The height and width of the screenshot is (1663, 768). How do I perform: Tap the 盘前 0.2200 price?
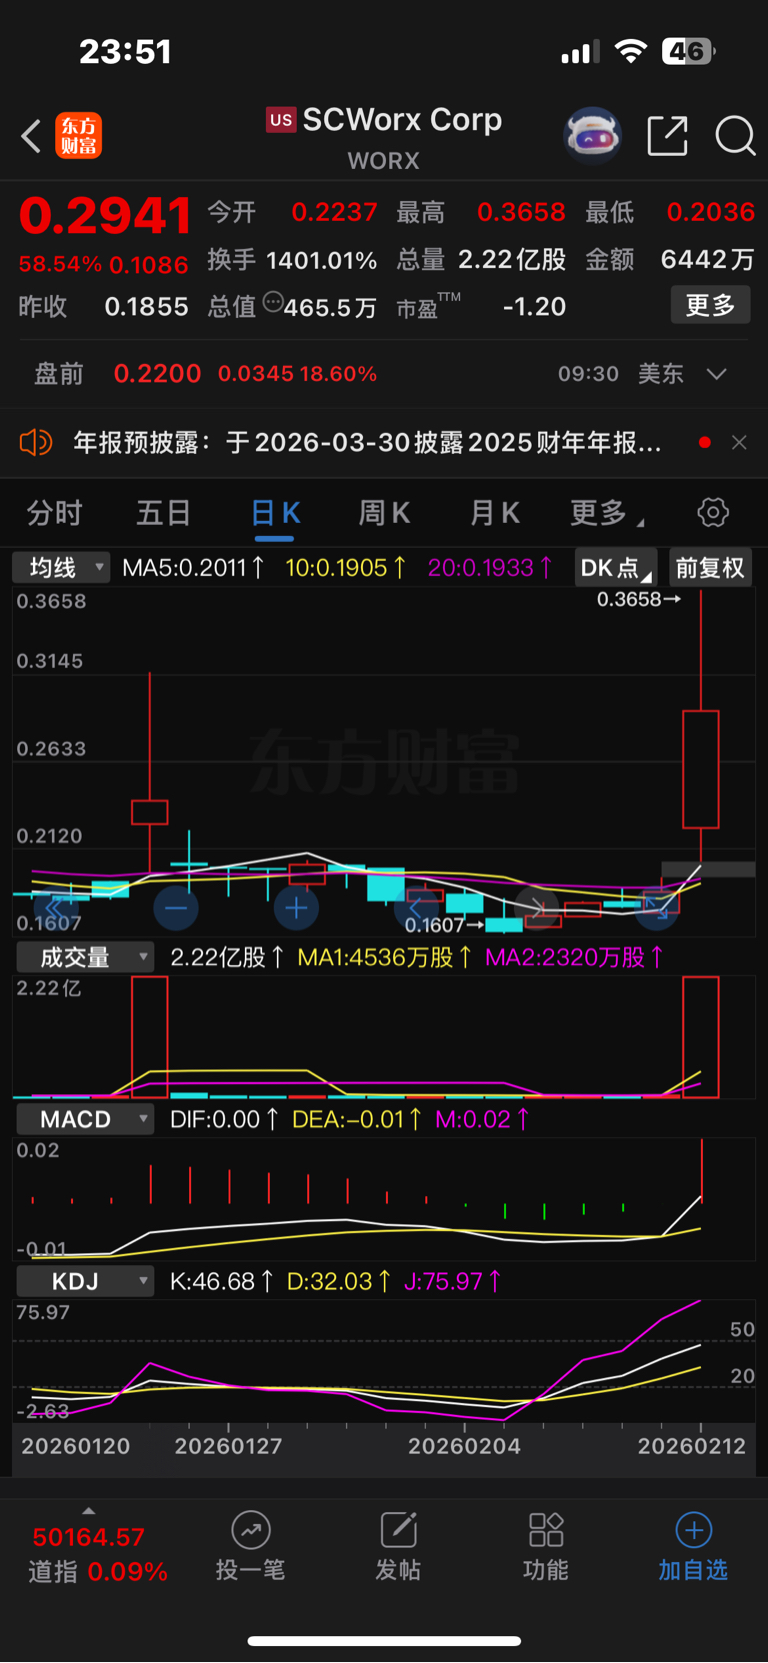pos(157,374)
